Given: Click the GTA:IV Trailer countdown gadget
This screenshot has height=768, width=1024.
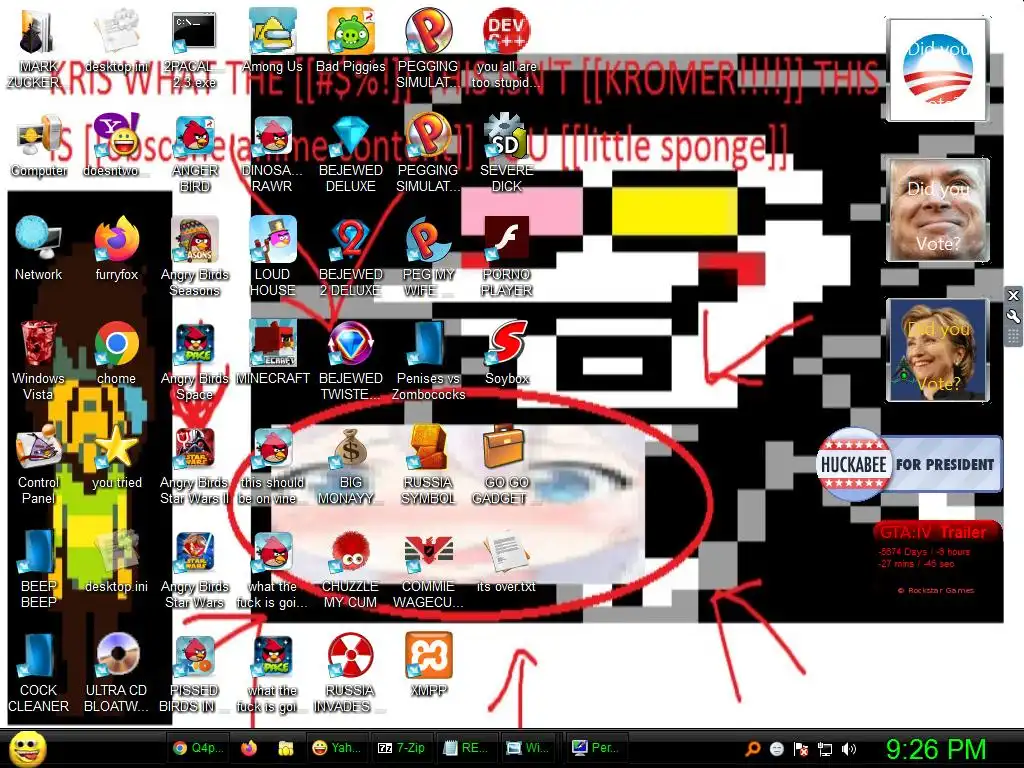Looking at the screenshot, I should click(936, 560).
